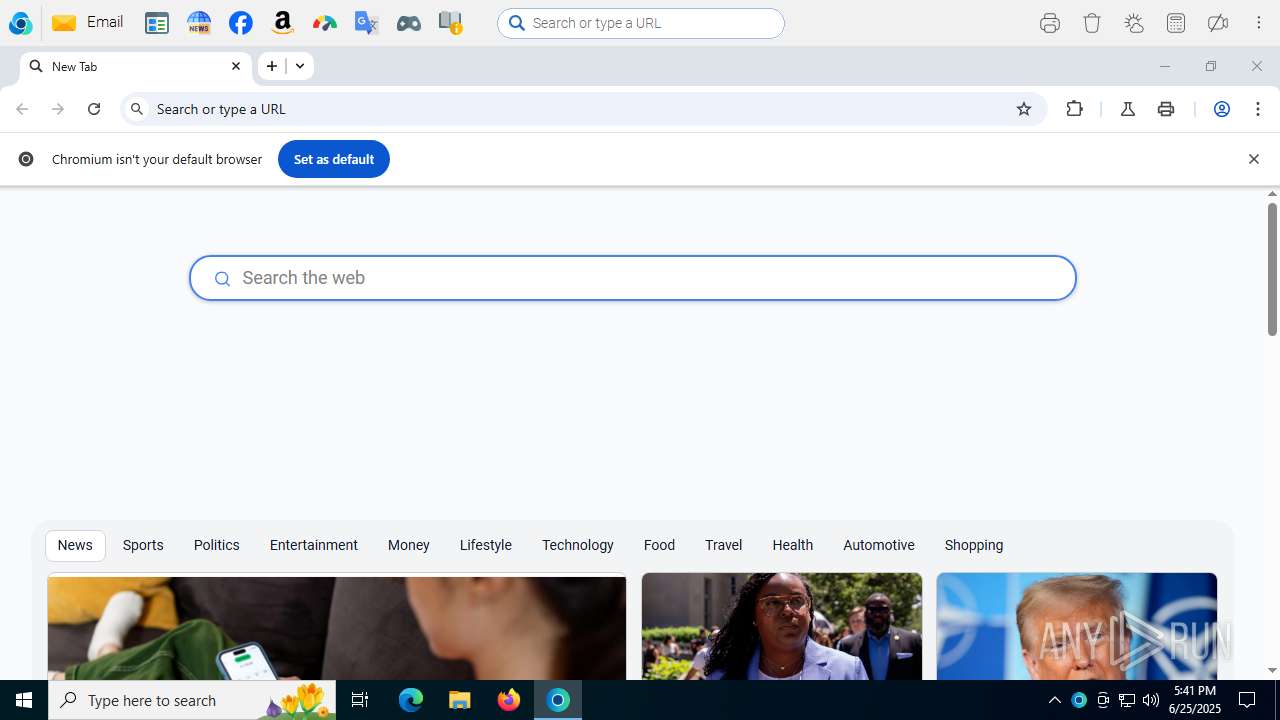Screen dimensions: 1280x720
Task: Switch to the Health tab
Action: coord(793,545)
